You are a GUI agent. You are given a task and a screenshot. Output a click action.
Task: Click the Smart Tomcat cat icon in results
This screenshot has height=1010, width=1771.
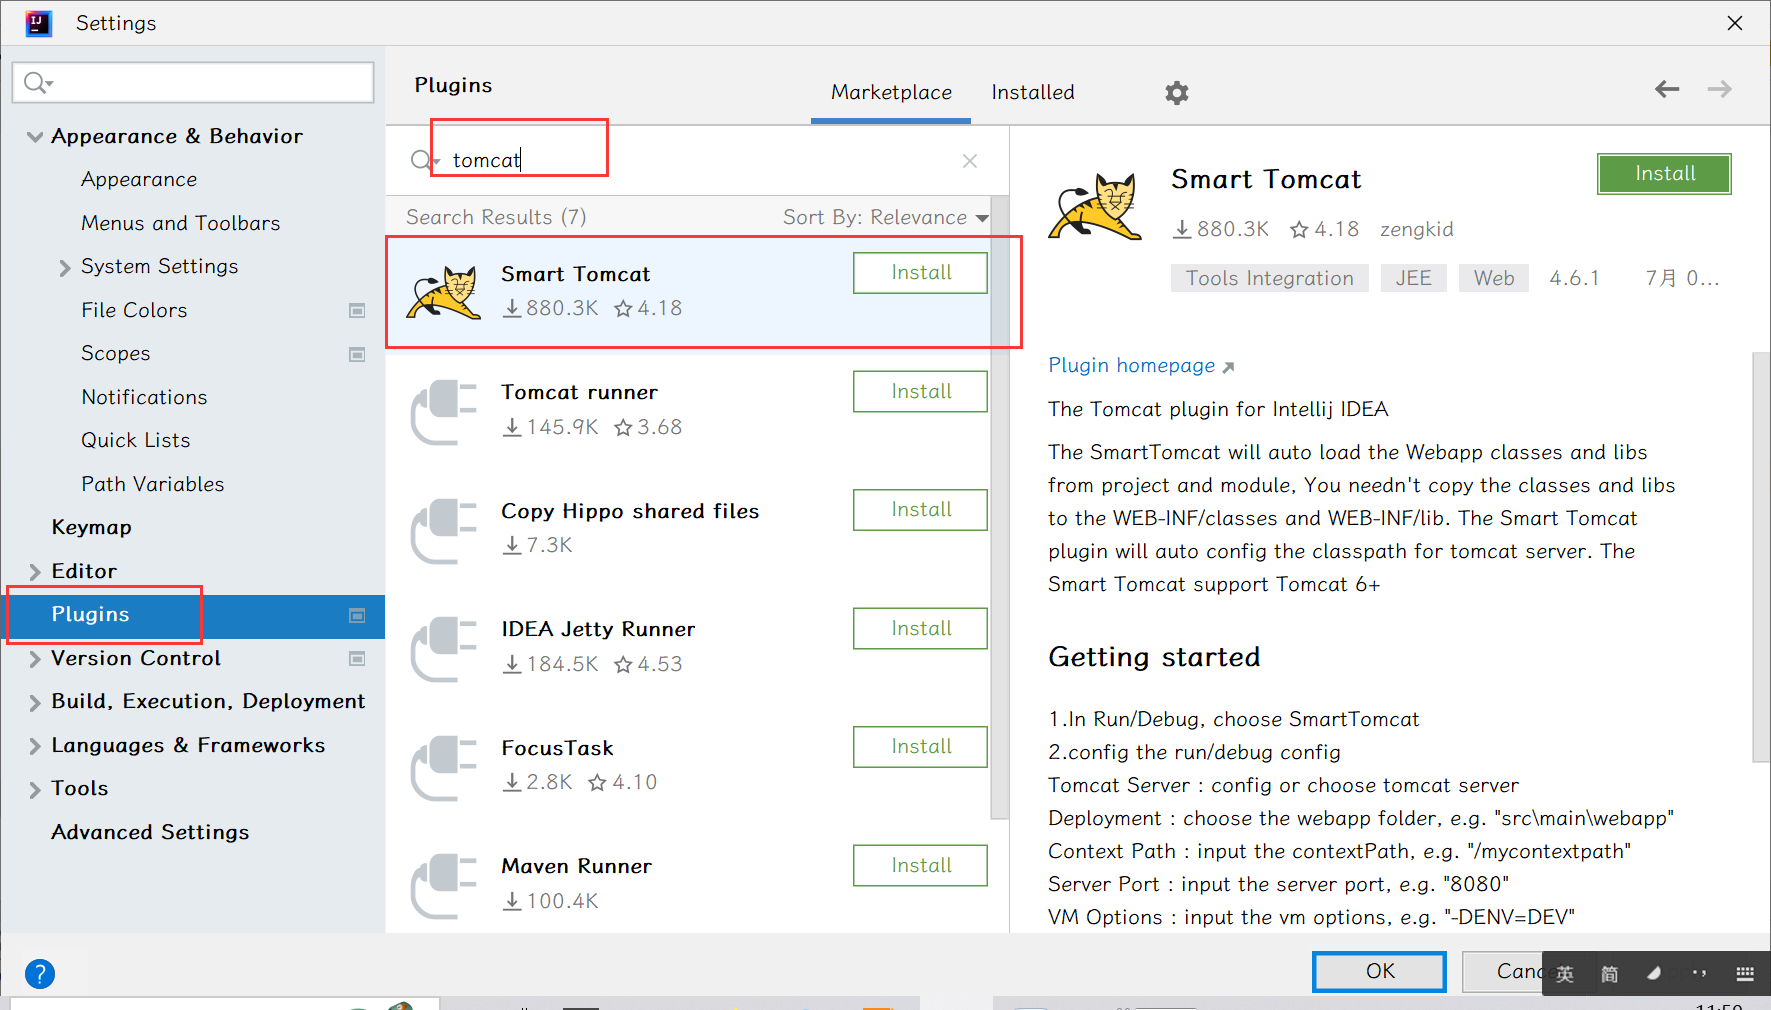(444, 292)
